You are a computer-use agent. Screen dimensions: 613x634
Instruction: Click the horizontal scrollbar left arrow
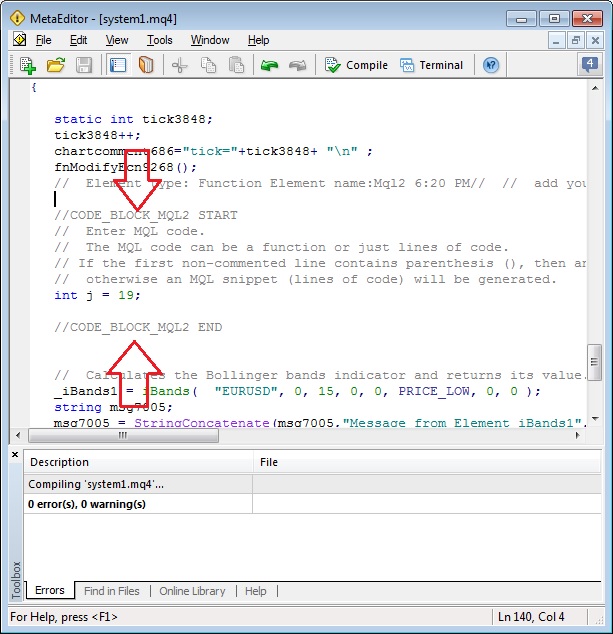coord(18,435)
